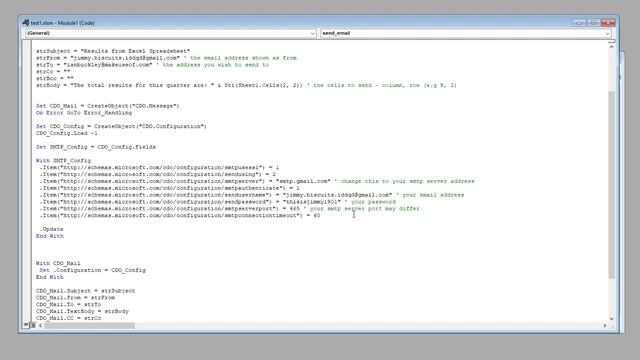Click the smtpconnectiontimeout 60 line

coord(180,215)
